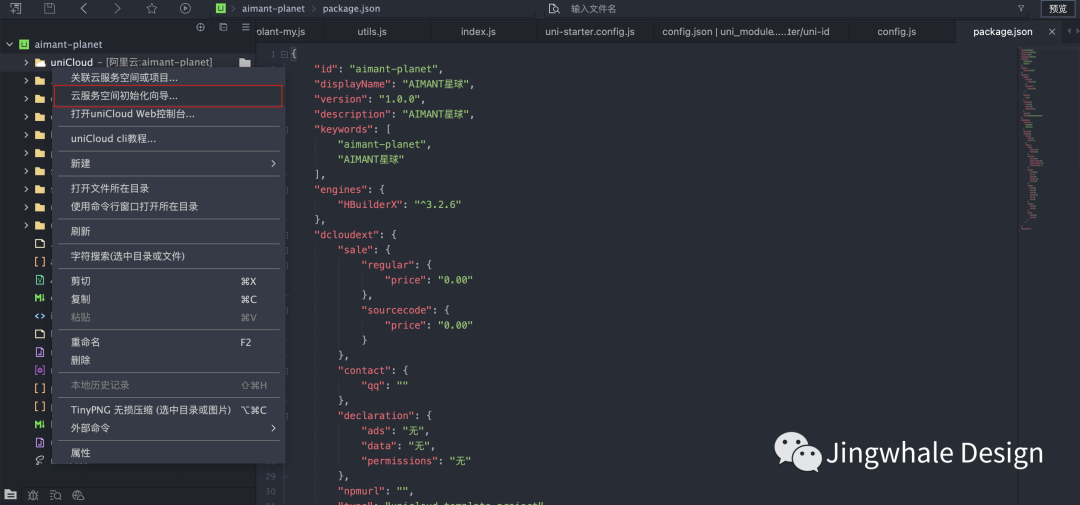
Task: Click the "permissions": "无" code line
Action: (416, 461)
